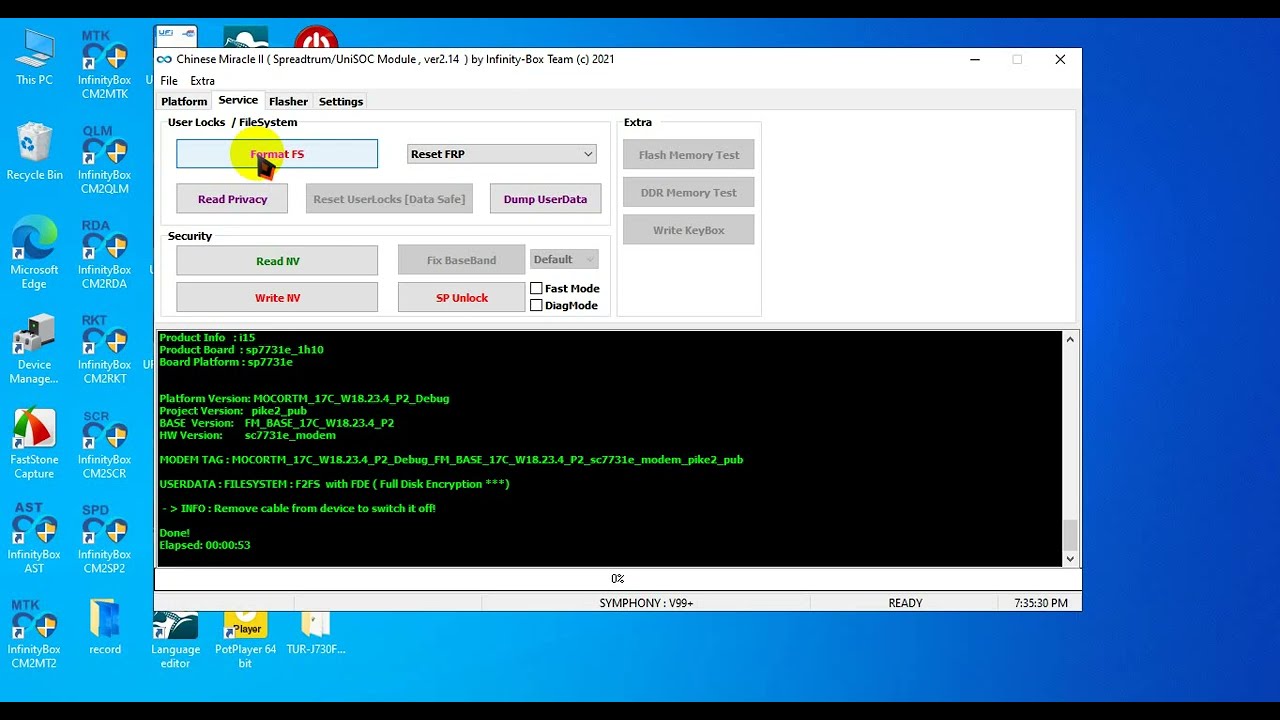Click the Fix BaseBand button
Viewport: 1280px width, 720px height.
click(461, 260)
